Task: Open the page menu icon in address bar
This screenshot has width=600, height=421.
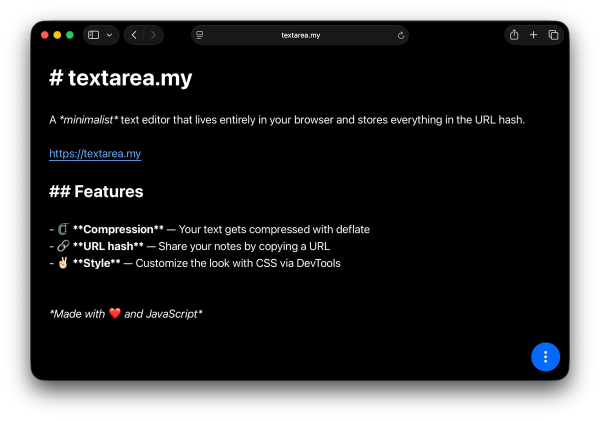Action: (201, 35)
